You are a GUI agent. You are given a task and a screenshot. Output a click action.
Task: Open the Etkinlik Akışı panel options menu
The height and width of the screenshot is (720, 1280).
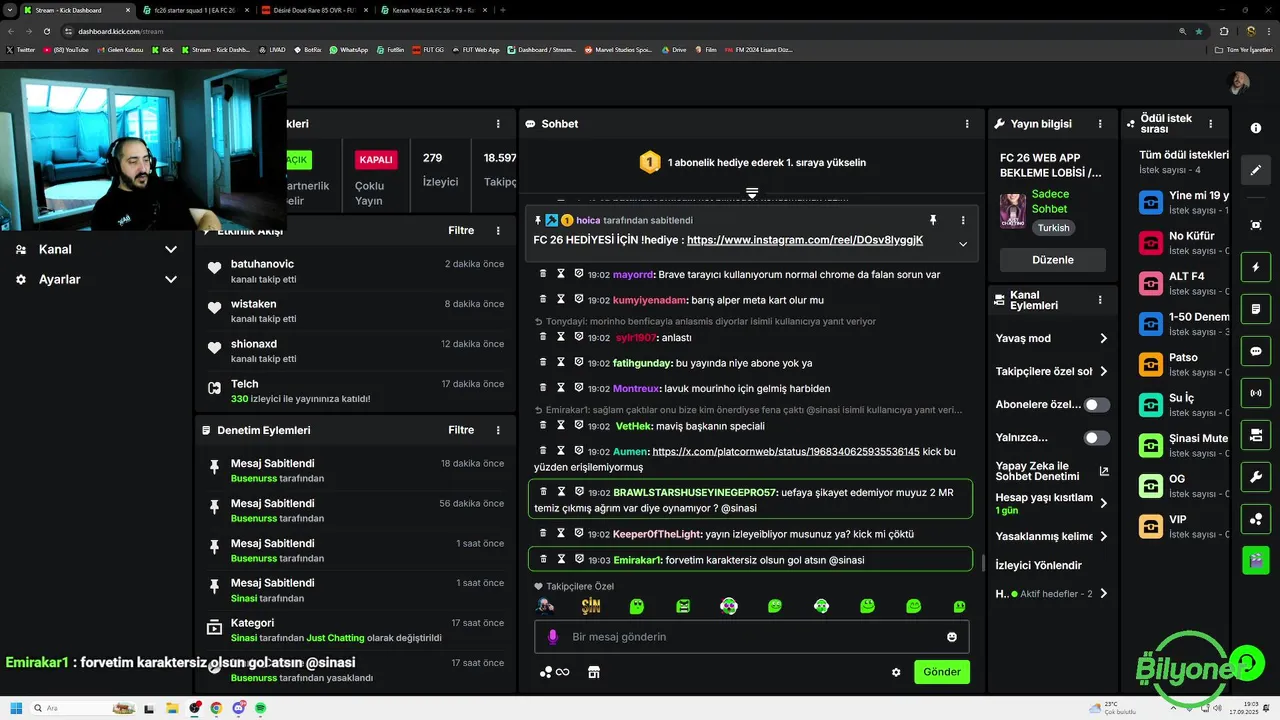(x=498, y=231)
